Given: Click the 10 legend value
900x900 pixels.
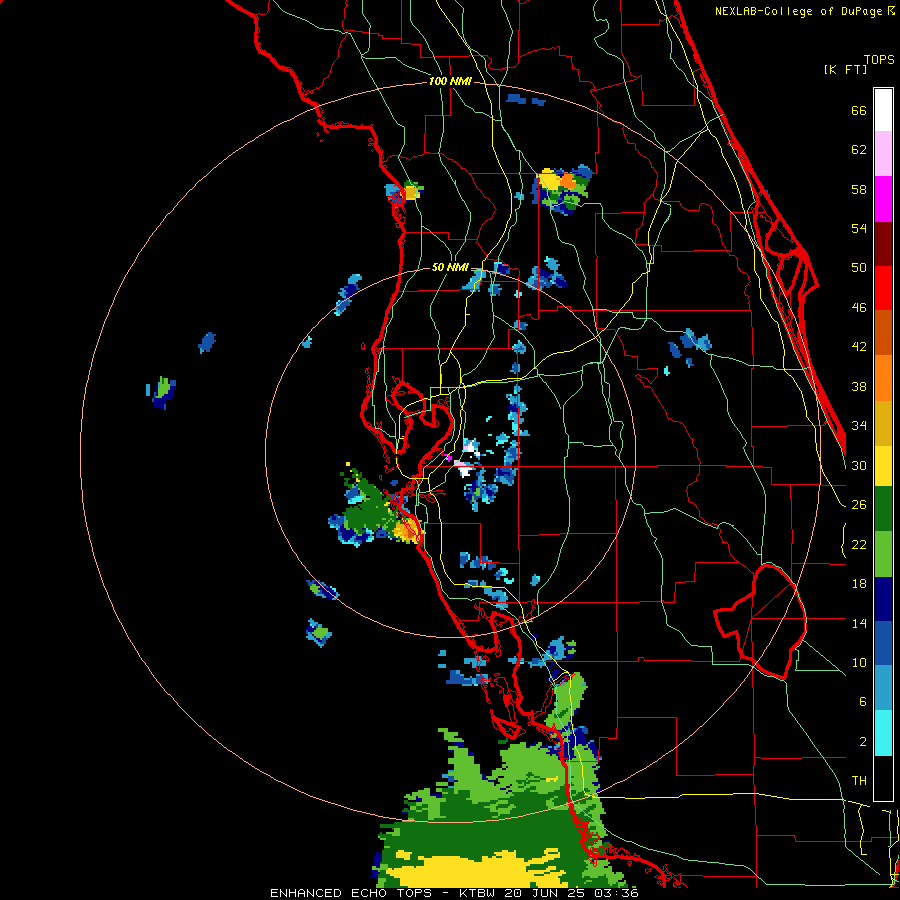Looking at the screenshot, I should [x=859, y=662].
